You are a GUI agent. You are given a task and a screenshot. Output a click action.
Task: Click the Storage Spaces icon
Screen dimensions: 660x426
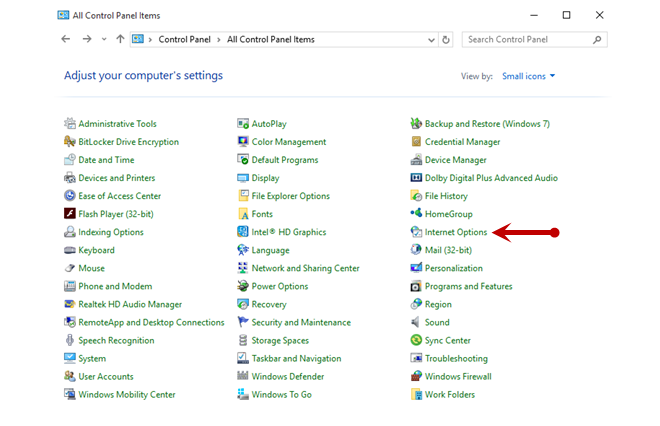pyautogui.click(x=243, y=340)
